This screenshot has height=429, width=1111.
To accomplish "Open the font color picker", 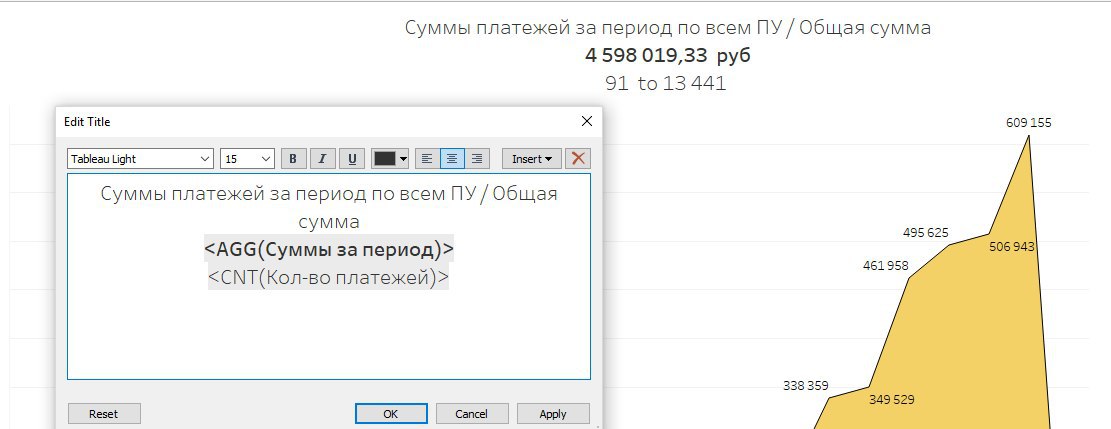I will pyautogui.click(x=390, y=159).
